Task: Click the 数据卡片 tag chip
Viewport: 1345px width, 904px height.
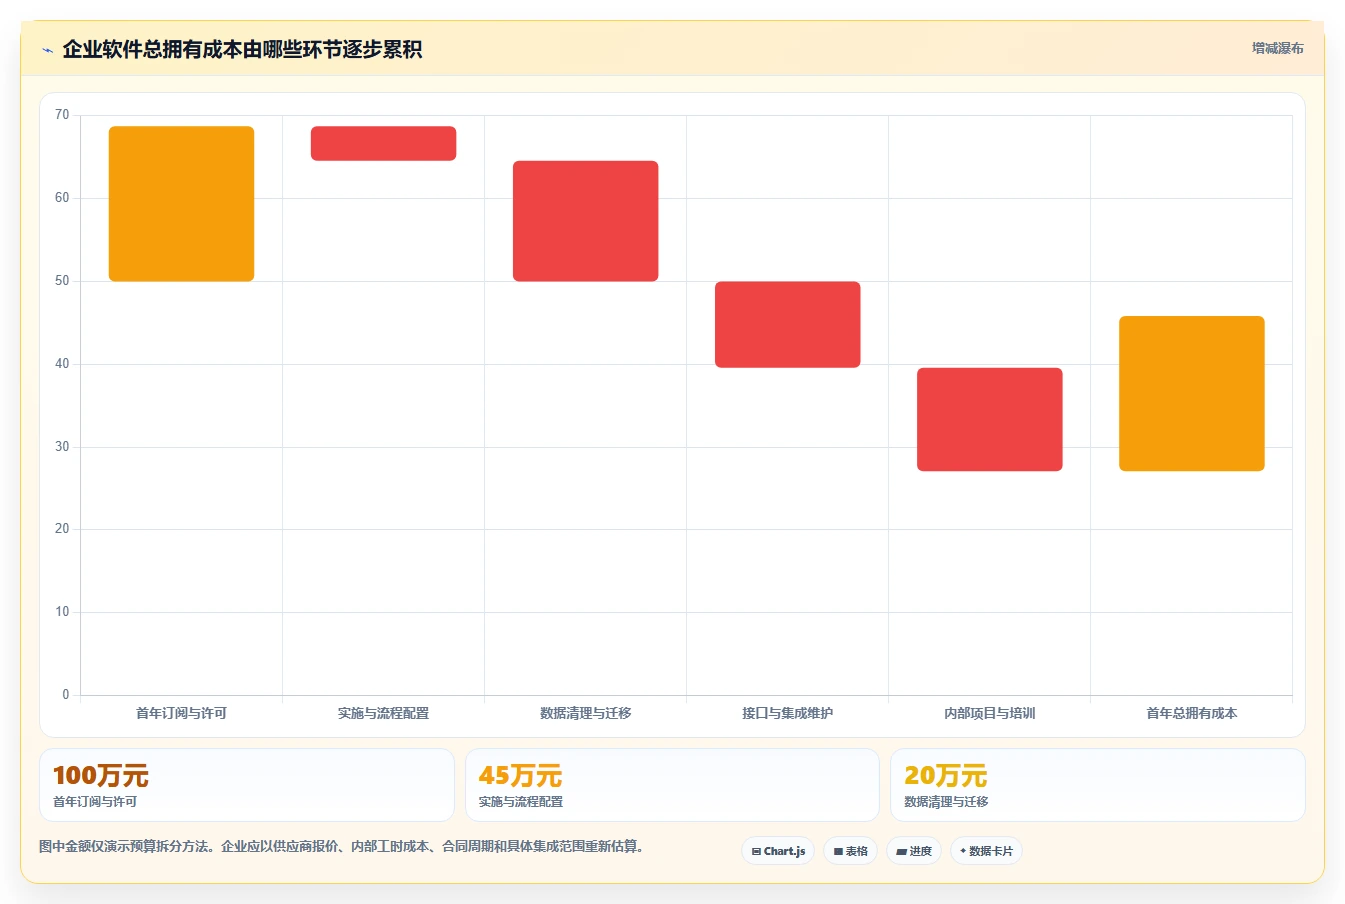Action: pos(986,851)
